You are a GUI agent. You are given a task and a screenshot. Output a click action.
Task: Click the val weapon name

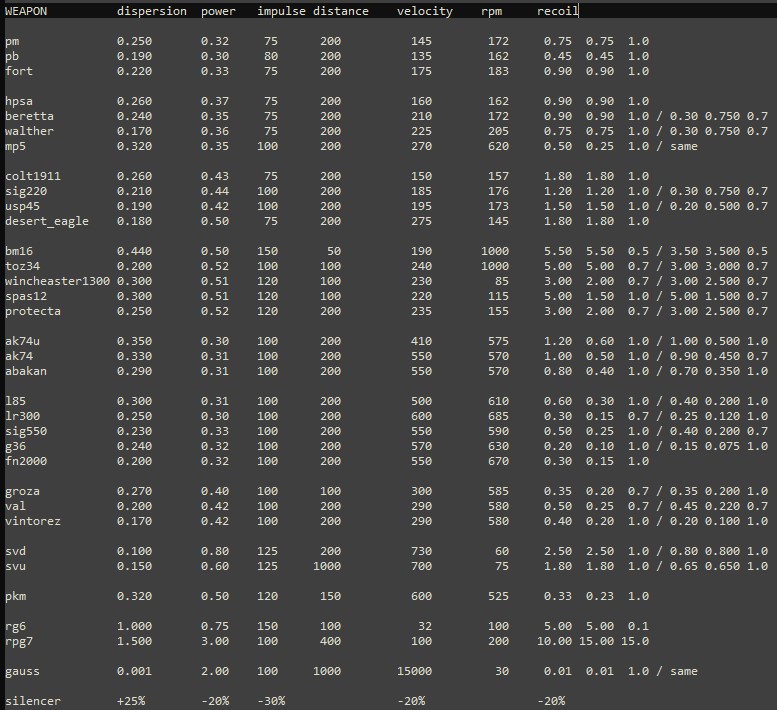pyautogui.click(x=15, y=506)
